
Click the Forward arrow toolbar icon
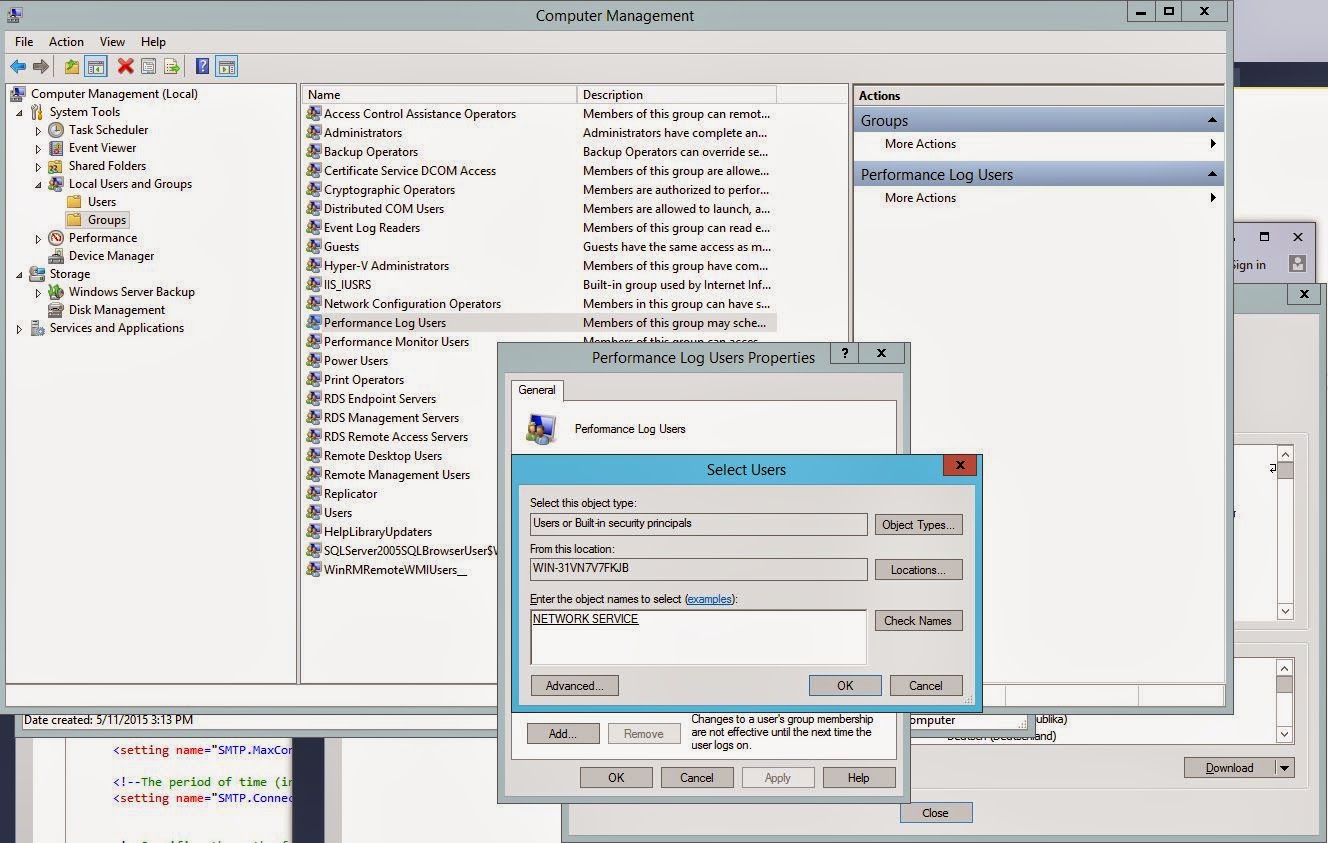click(41, 67)
